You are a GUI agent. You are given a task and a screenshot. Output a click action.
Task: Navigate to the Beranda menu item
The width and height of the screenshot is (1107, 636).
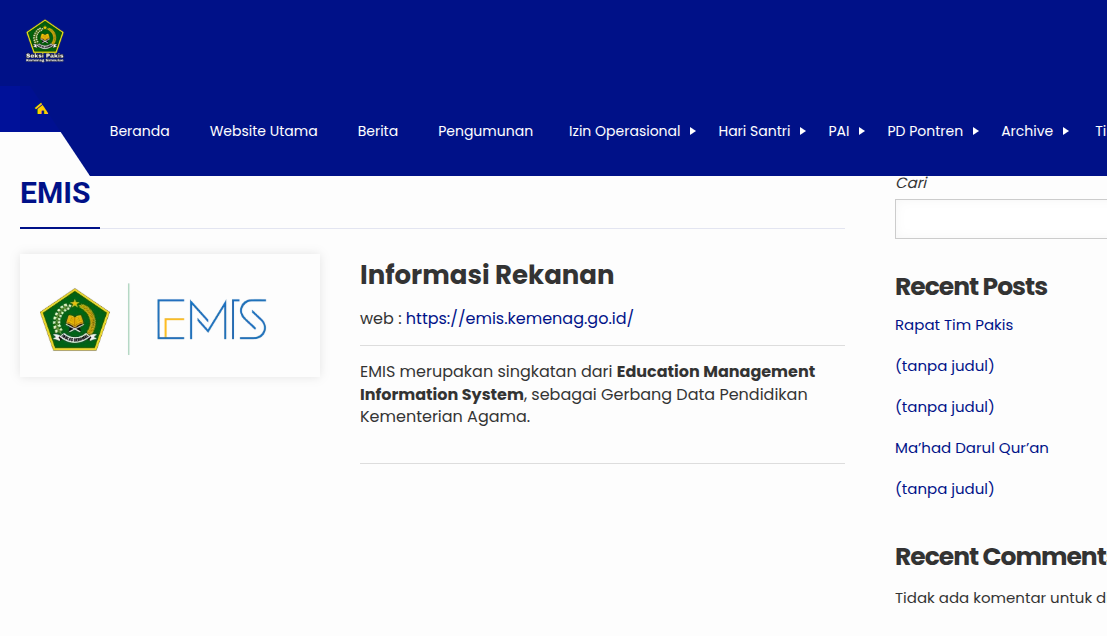click(139, 131)
